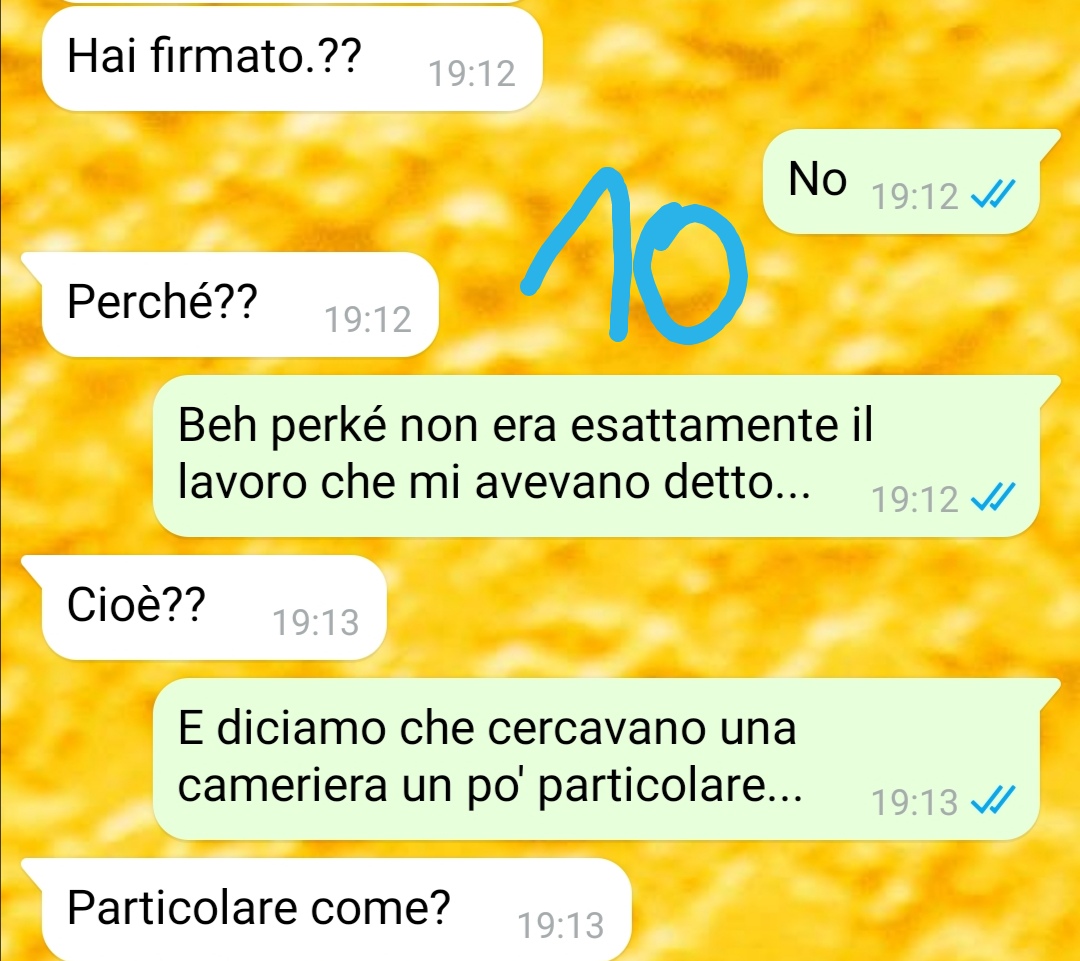
Task: Tap the 19:13 timestamp beside "Particolare come?"
Action: [x=561, y=926]
